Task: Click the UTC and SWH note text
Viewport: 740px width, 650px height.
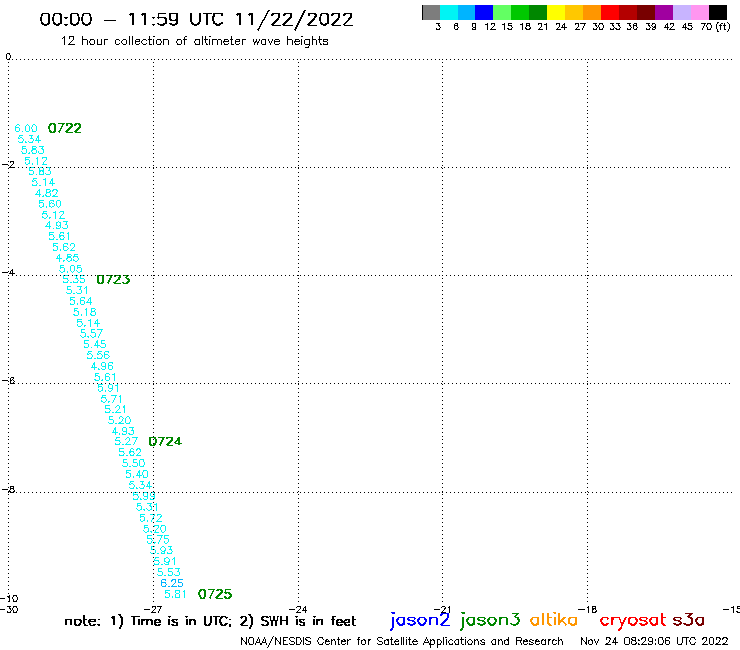Action: (x=210, y=621)
